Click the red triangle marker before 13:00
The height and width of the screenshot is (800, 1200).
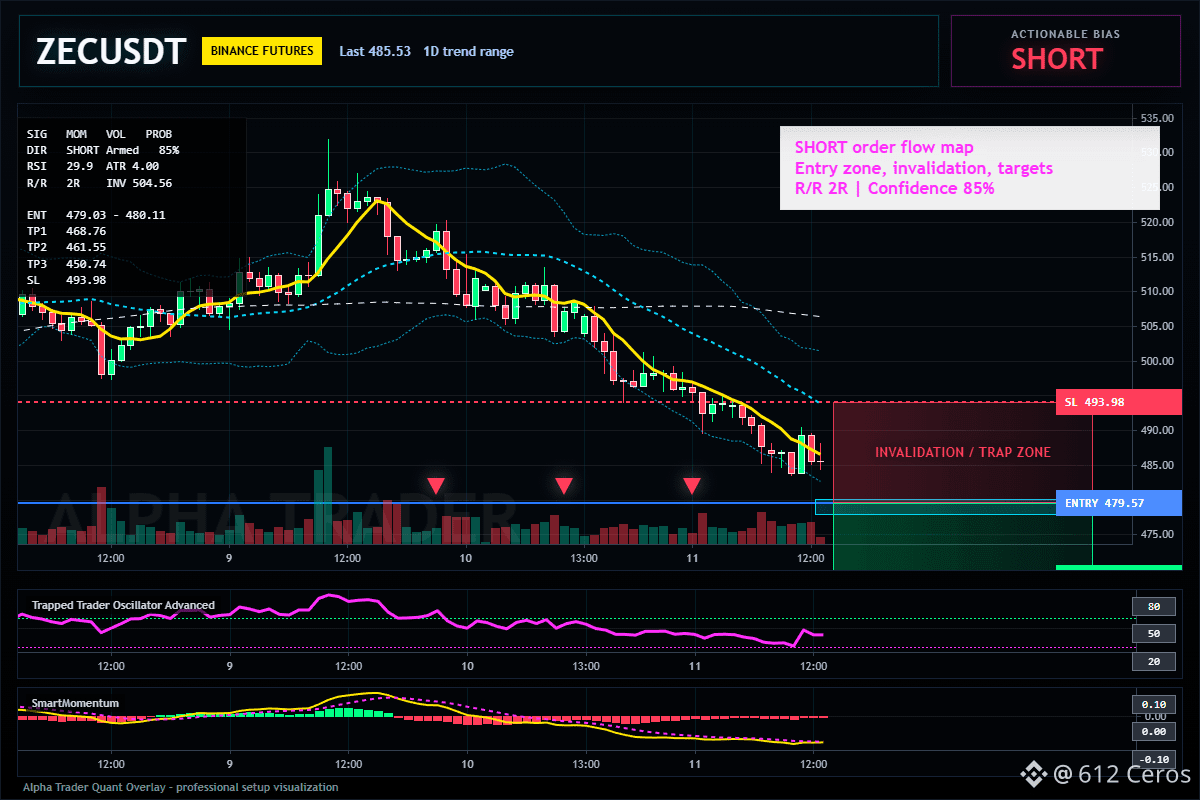click(564, 486)
